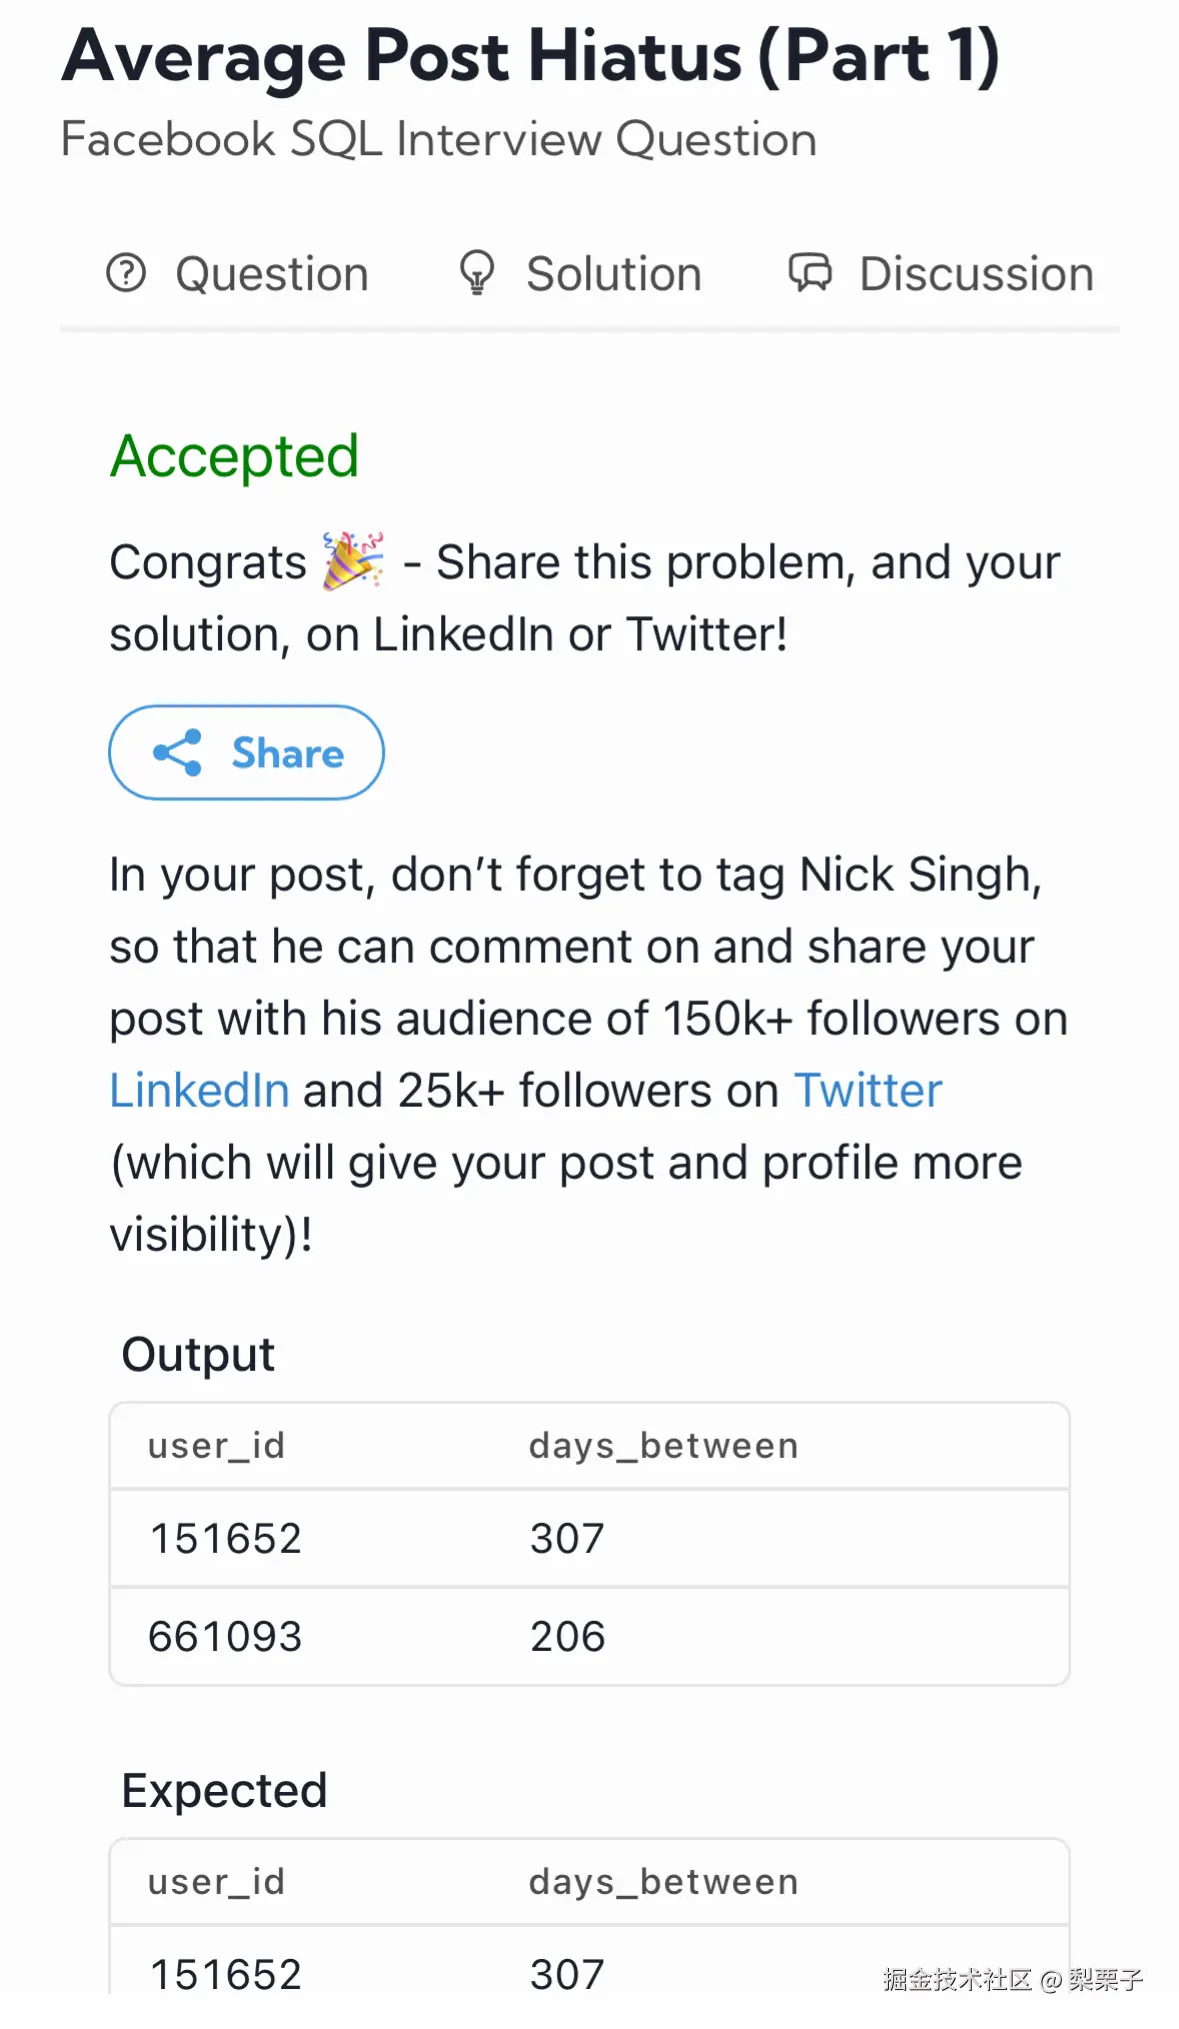Viewport: 1179px width, 2029px height.
Task: Click the question mark icon beside Question
Action: pos(126,273)
